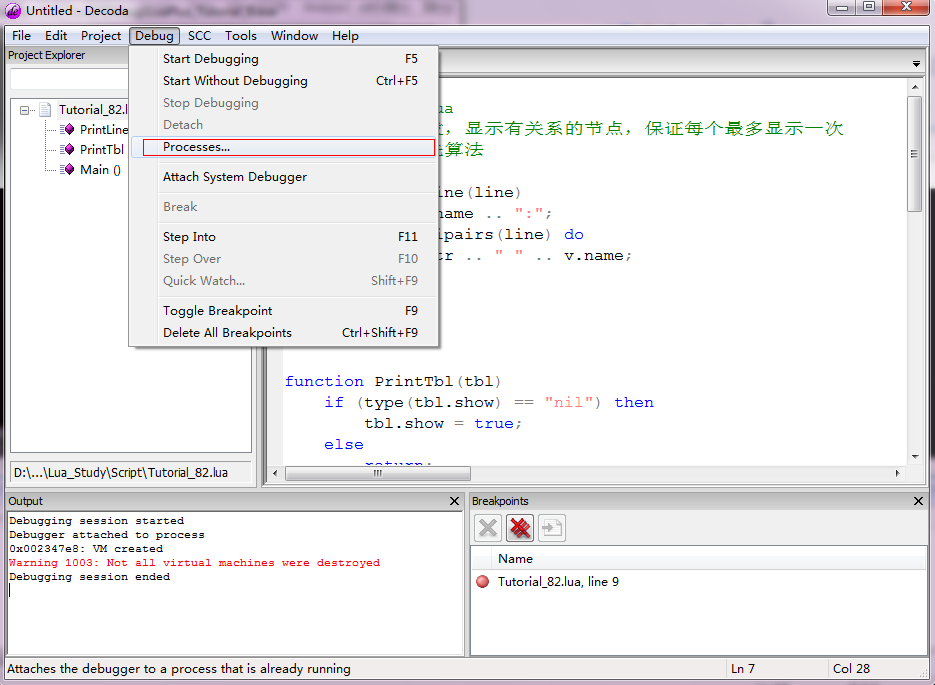Open the Window menu
The image size is (935, 685).
pyautogui.click(x=295, y=36)
